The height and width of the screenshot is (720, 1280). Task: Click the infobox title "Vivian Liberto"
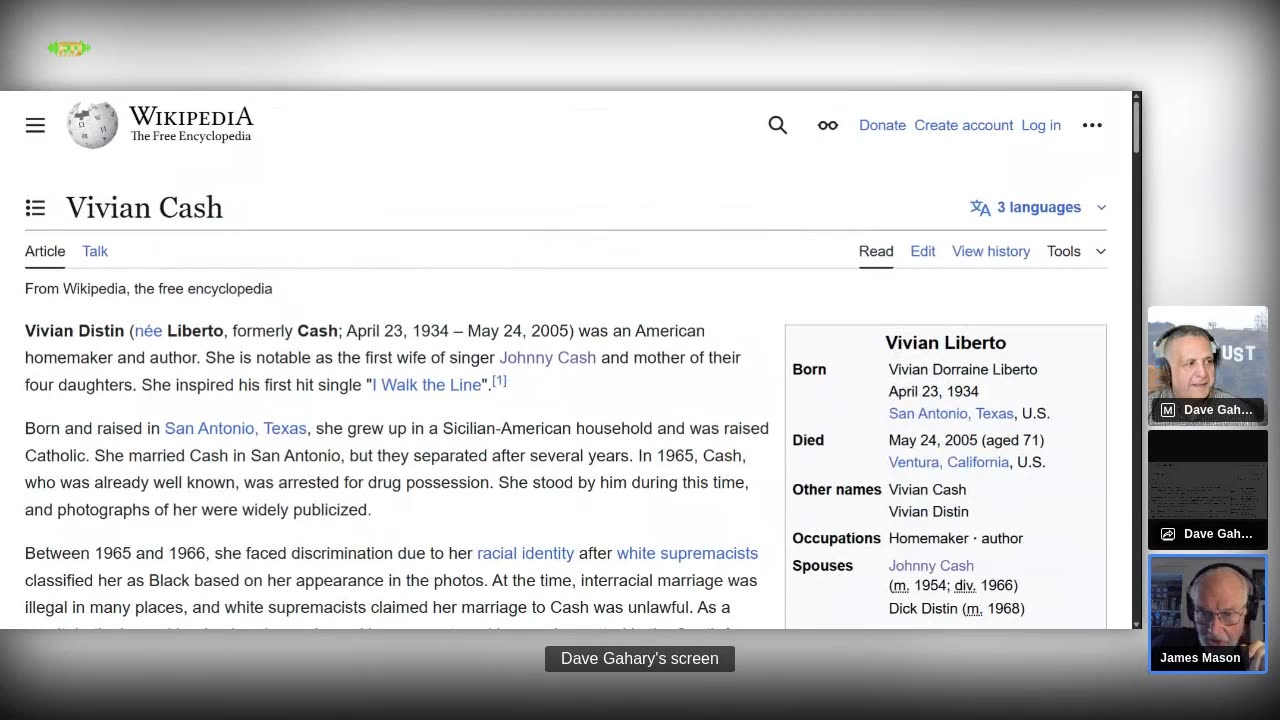[x=945, y=342]
